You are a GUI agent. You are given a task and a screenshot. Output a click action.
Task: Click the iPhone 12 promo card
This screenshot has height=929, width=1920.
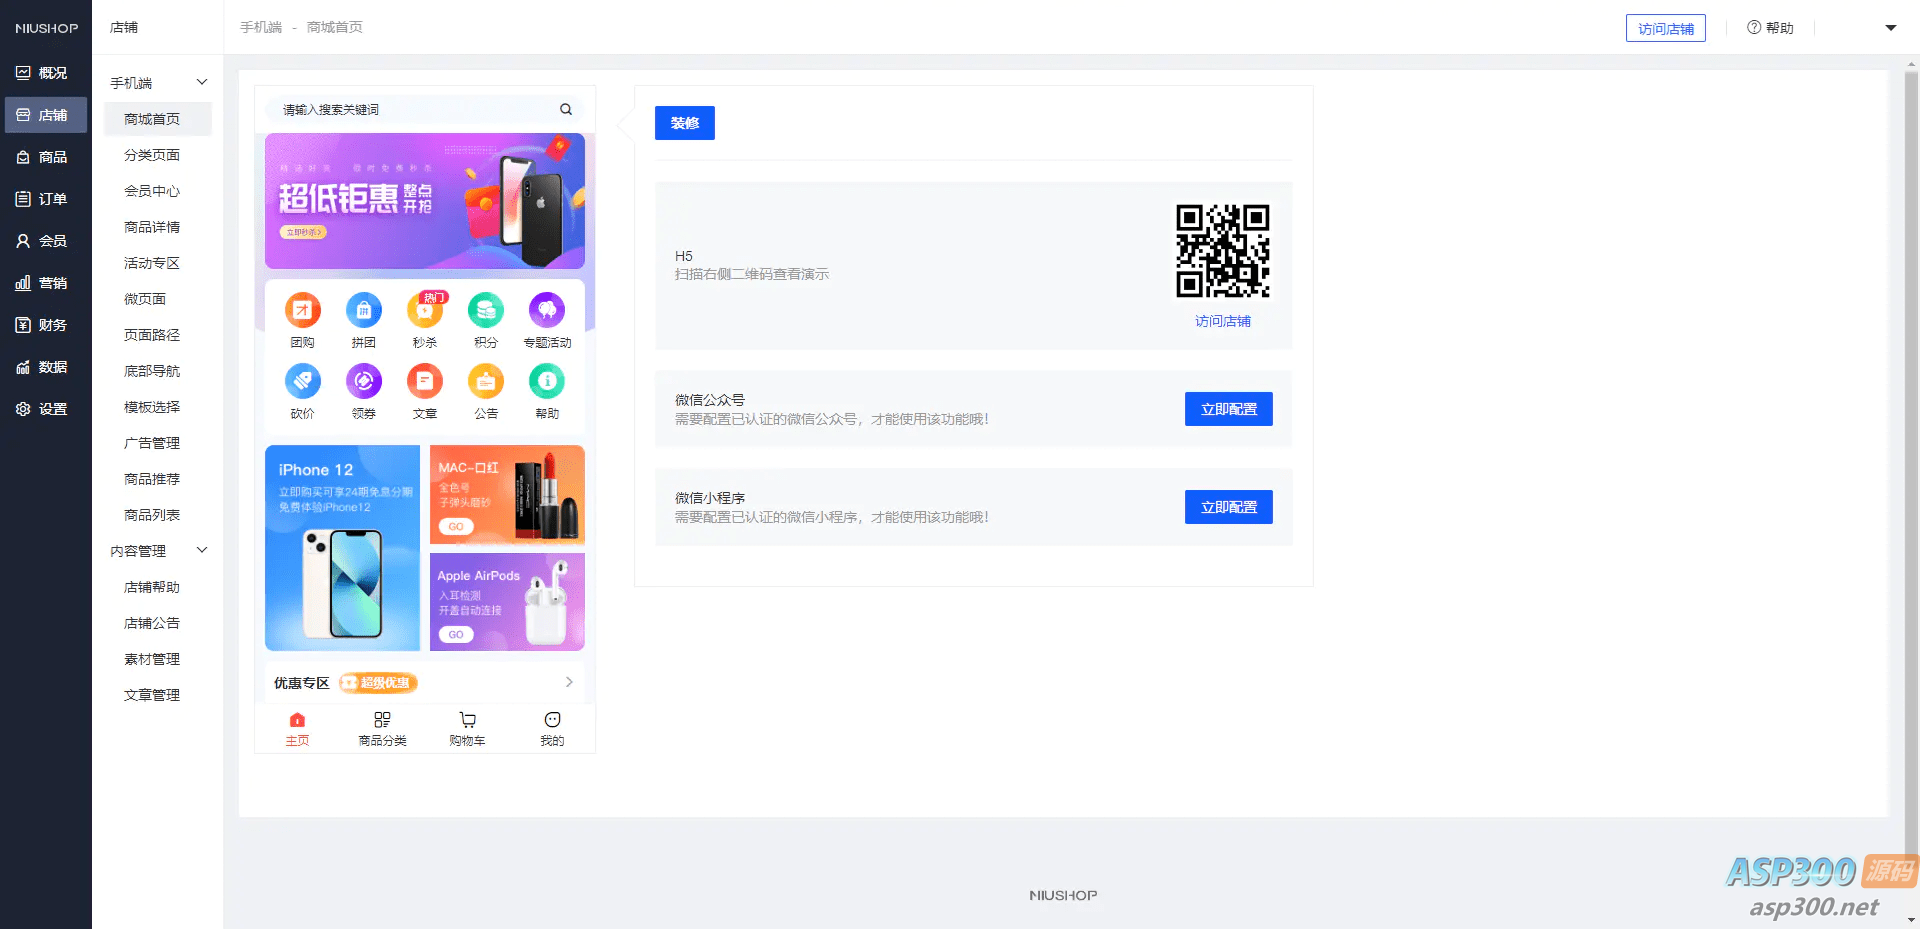point(342,548)
